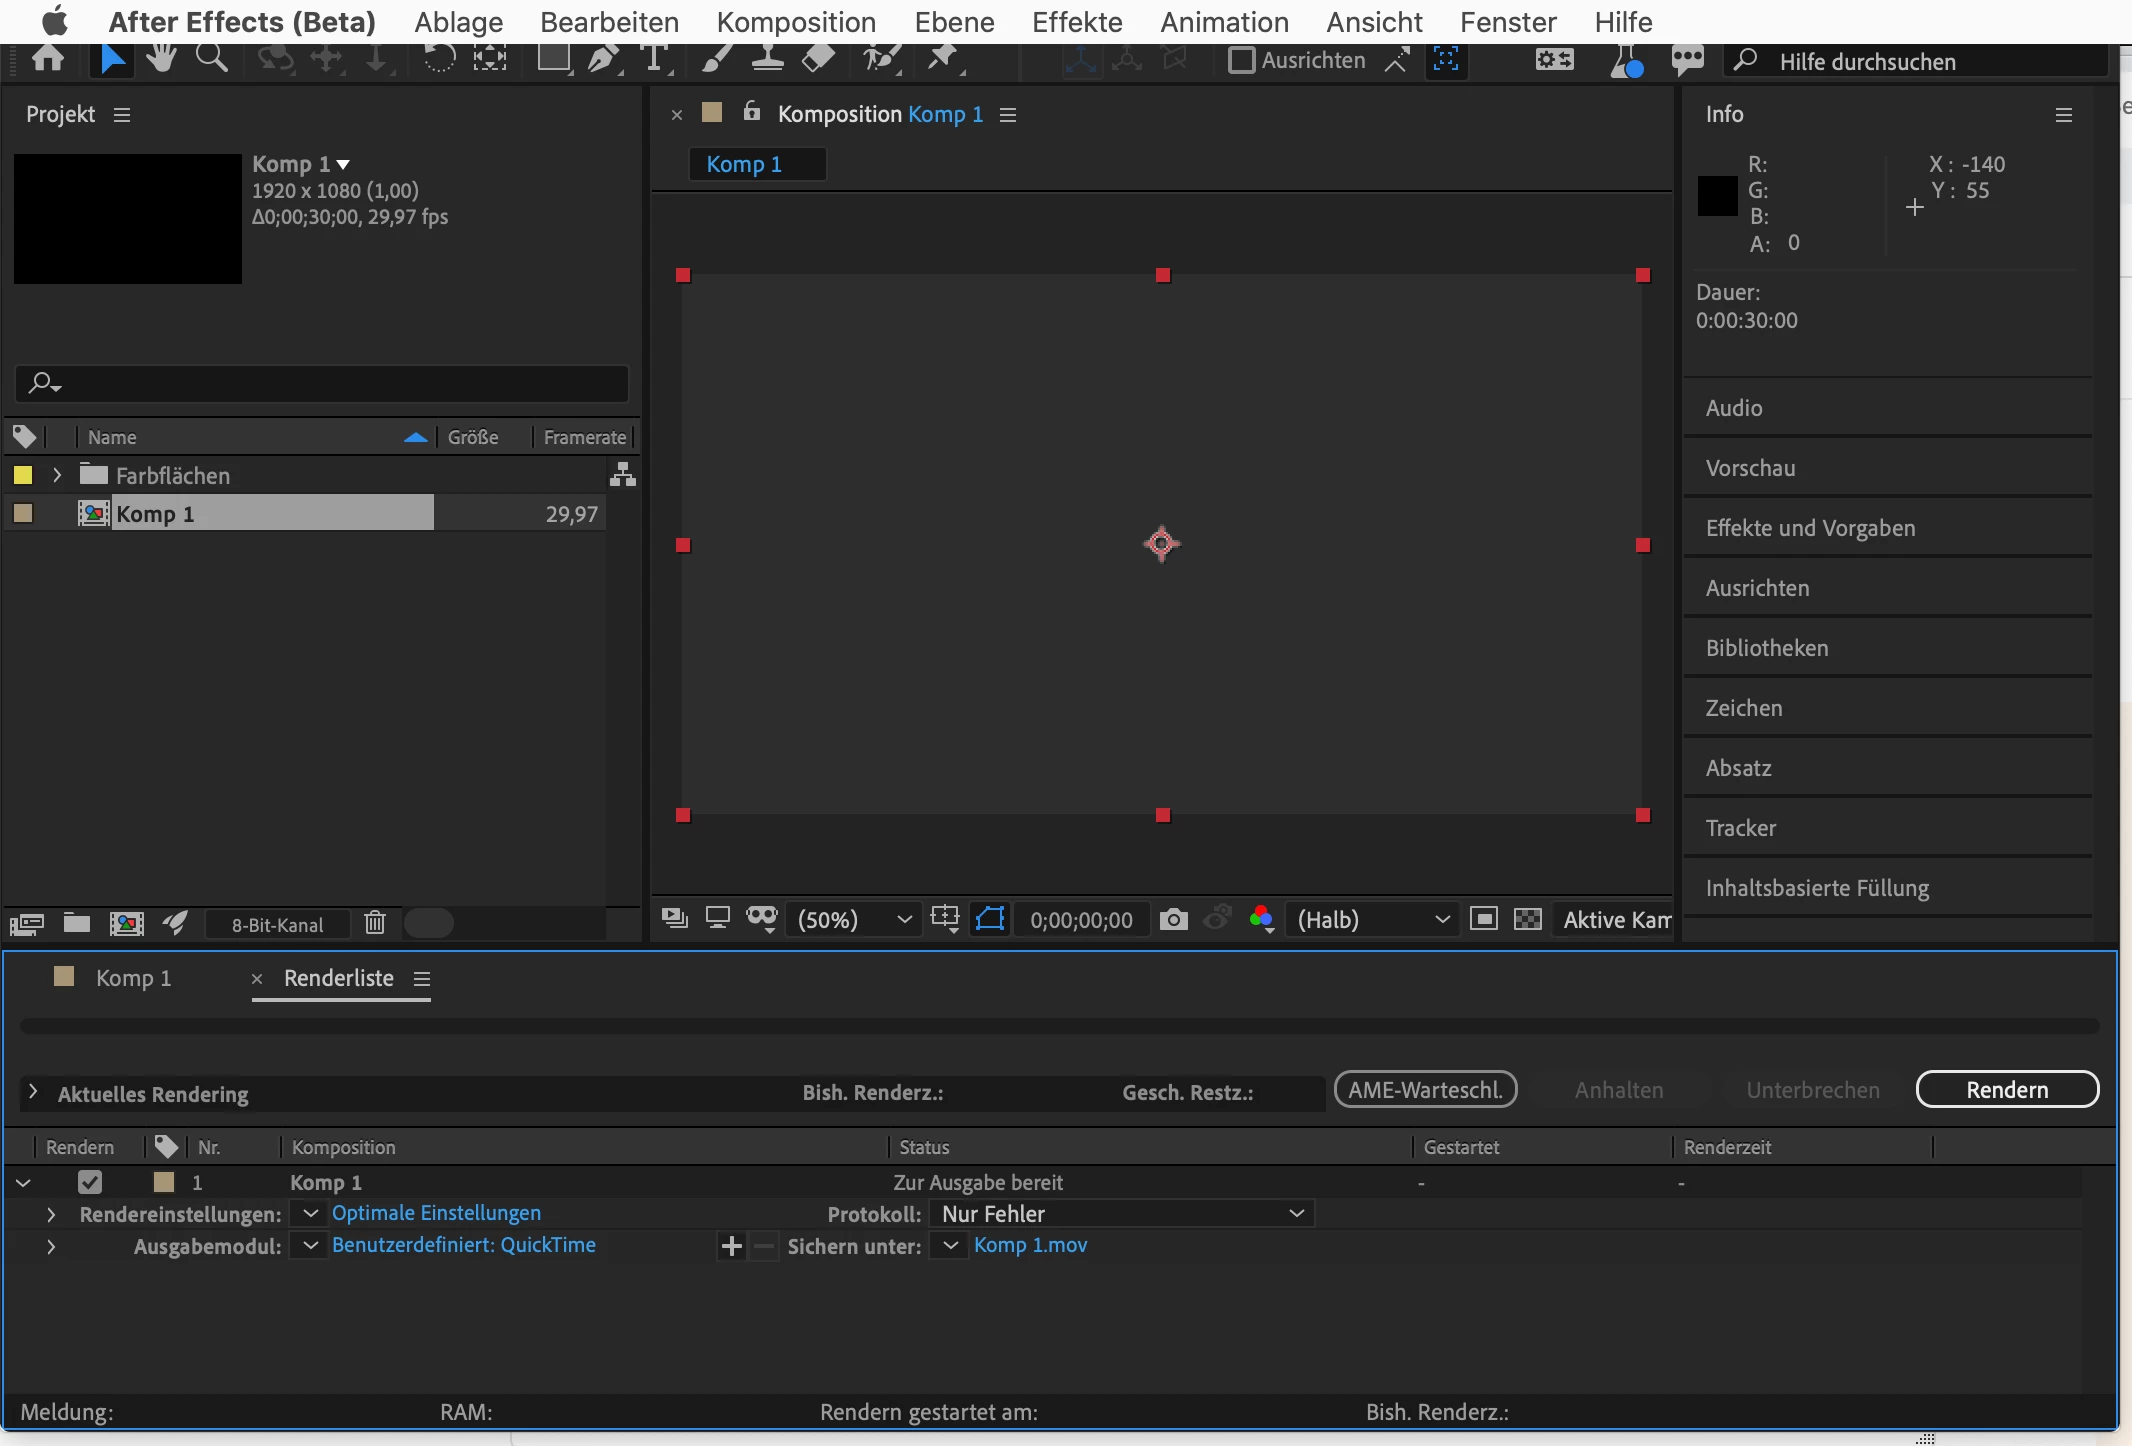This screenshot has width=2132, height=1446.
Task: Select the Type text tool
Action: [655, 59]
